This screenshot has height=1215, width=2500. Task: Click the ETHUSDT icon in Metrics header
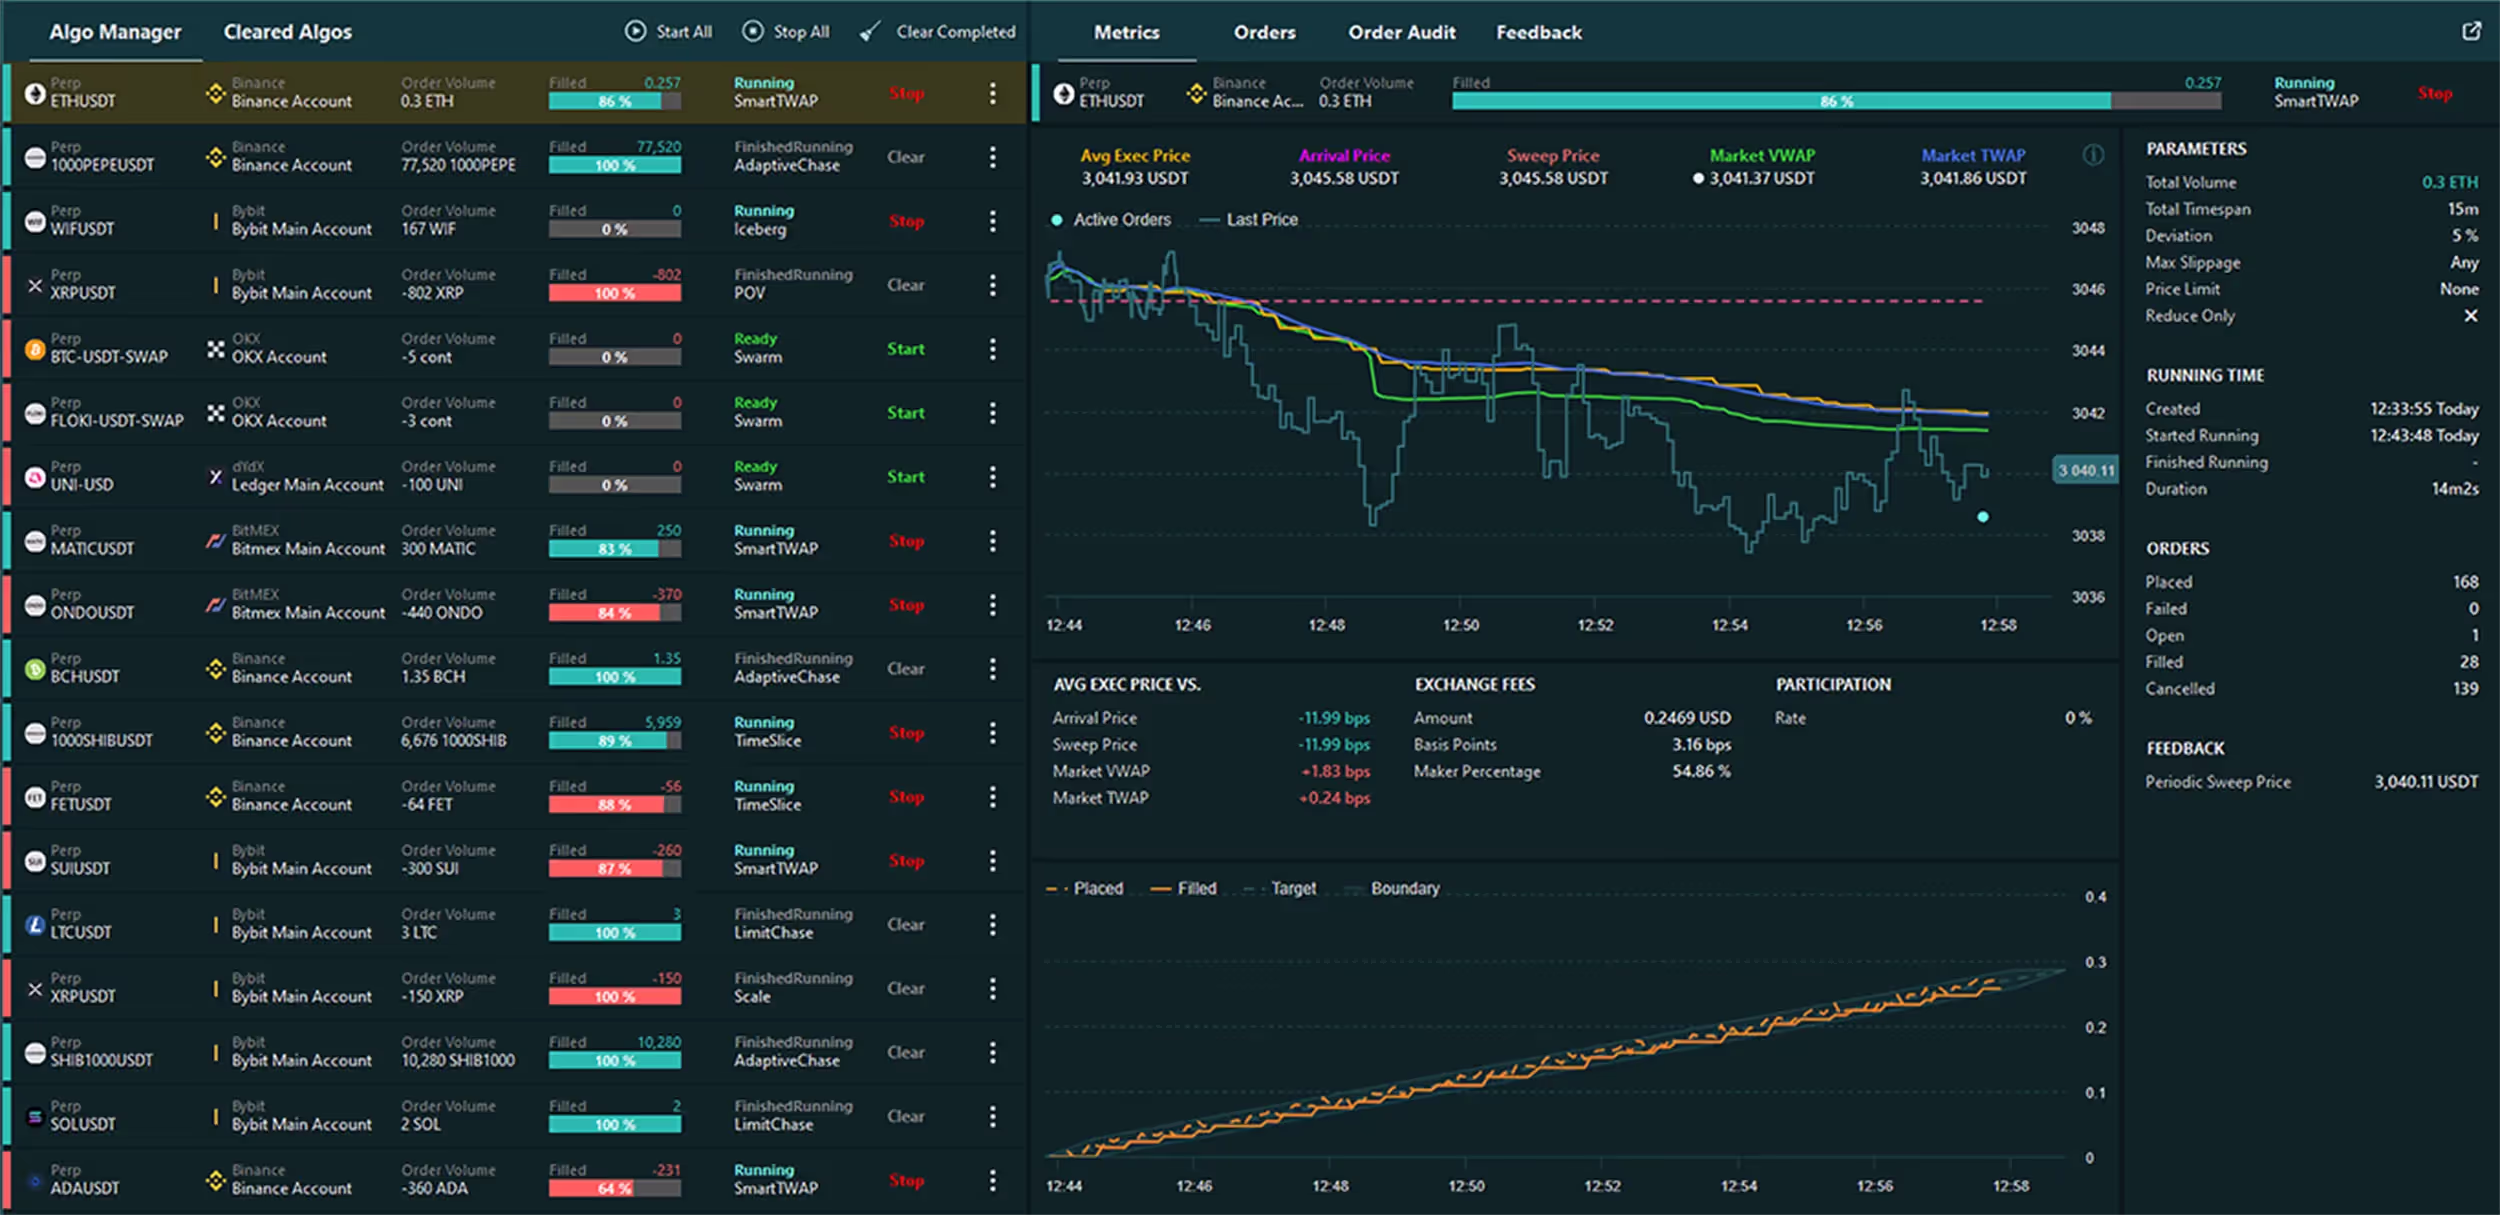pos(1064,93)
